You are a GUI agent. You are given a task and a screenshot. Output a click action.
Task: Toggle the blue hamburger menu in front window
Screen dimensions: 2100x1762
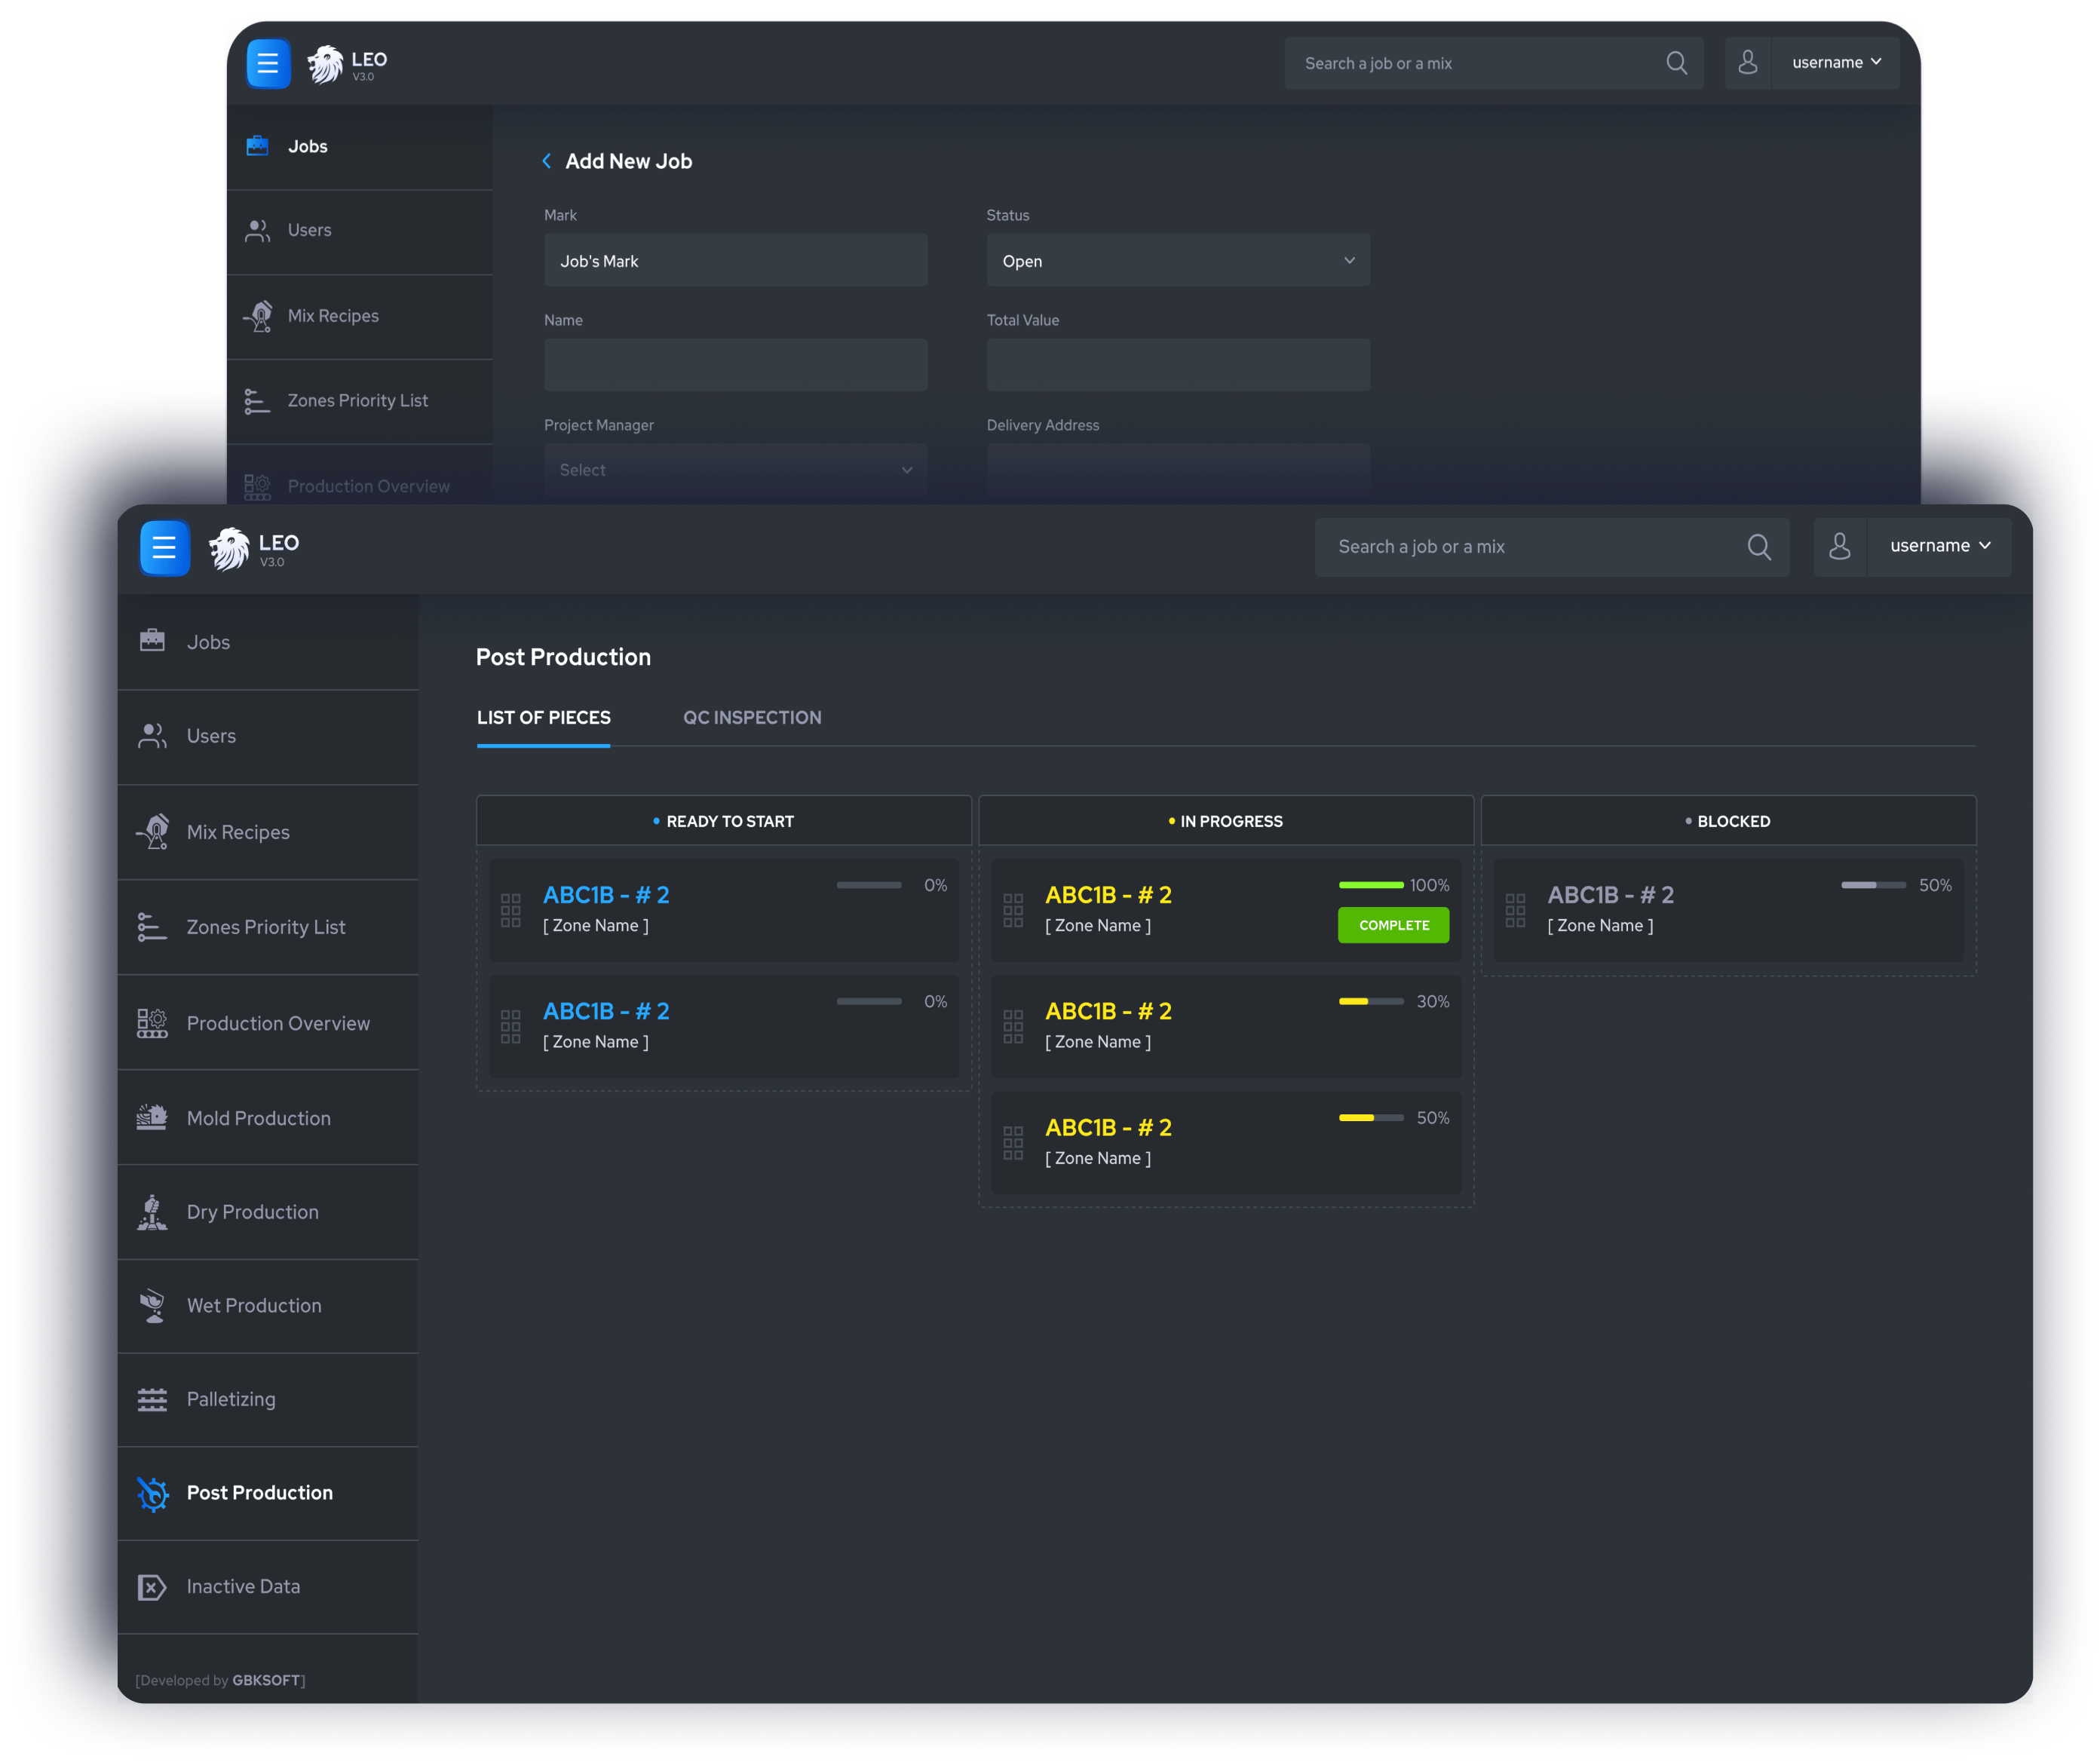coord(164,547)
